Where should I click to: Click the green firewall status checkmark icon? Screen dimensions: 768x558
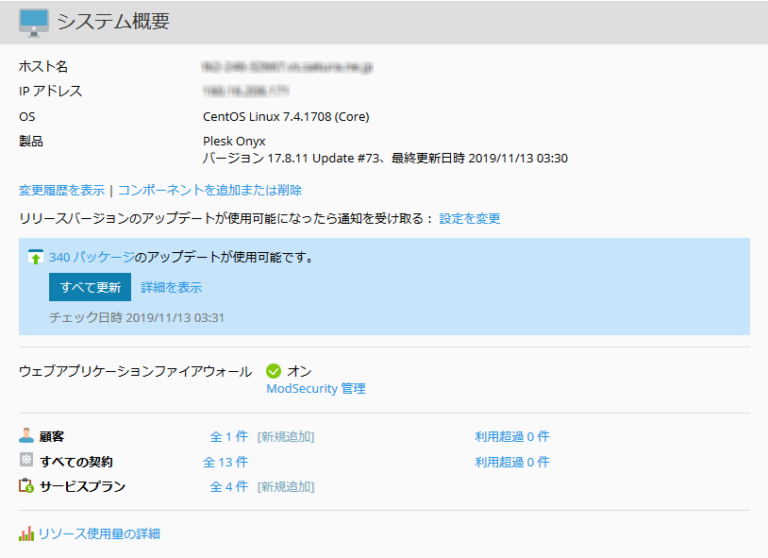coord(274,372)
